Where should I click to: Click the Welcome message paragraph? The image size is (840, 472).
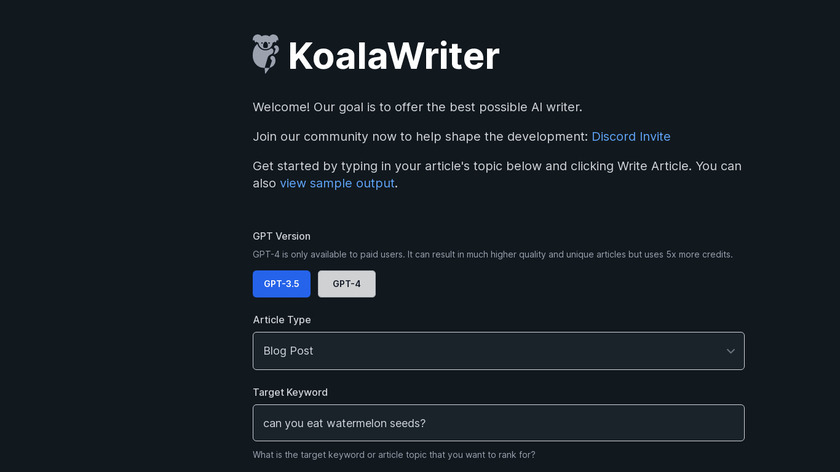pos(417,107)
